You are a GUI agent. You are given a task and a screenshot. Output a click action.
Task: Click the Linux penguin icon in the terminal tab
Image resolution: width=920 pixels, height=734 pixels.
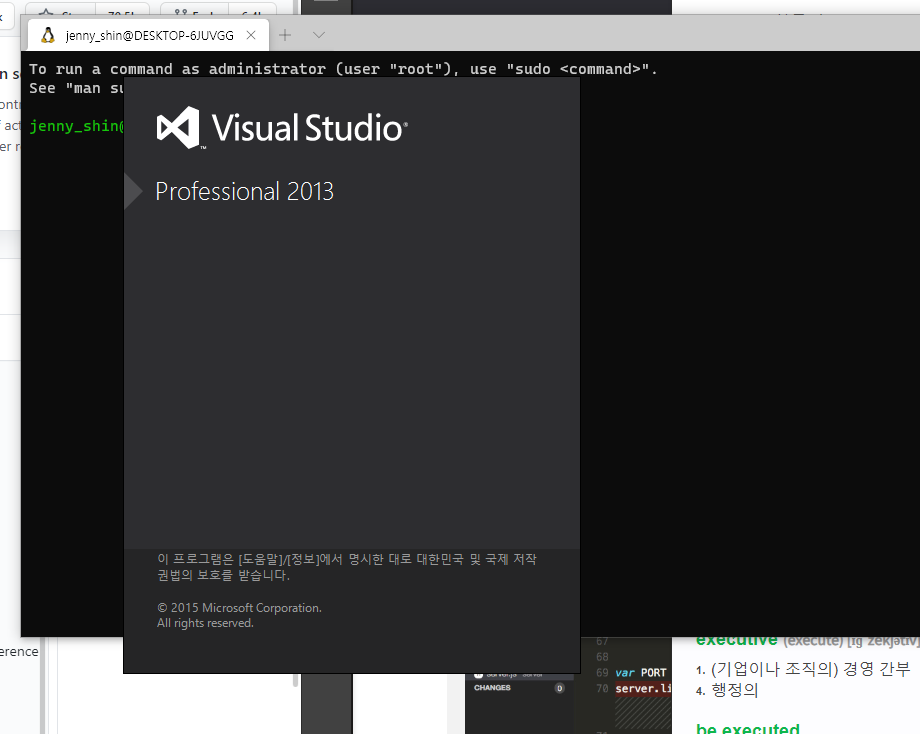48,35
